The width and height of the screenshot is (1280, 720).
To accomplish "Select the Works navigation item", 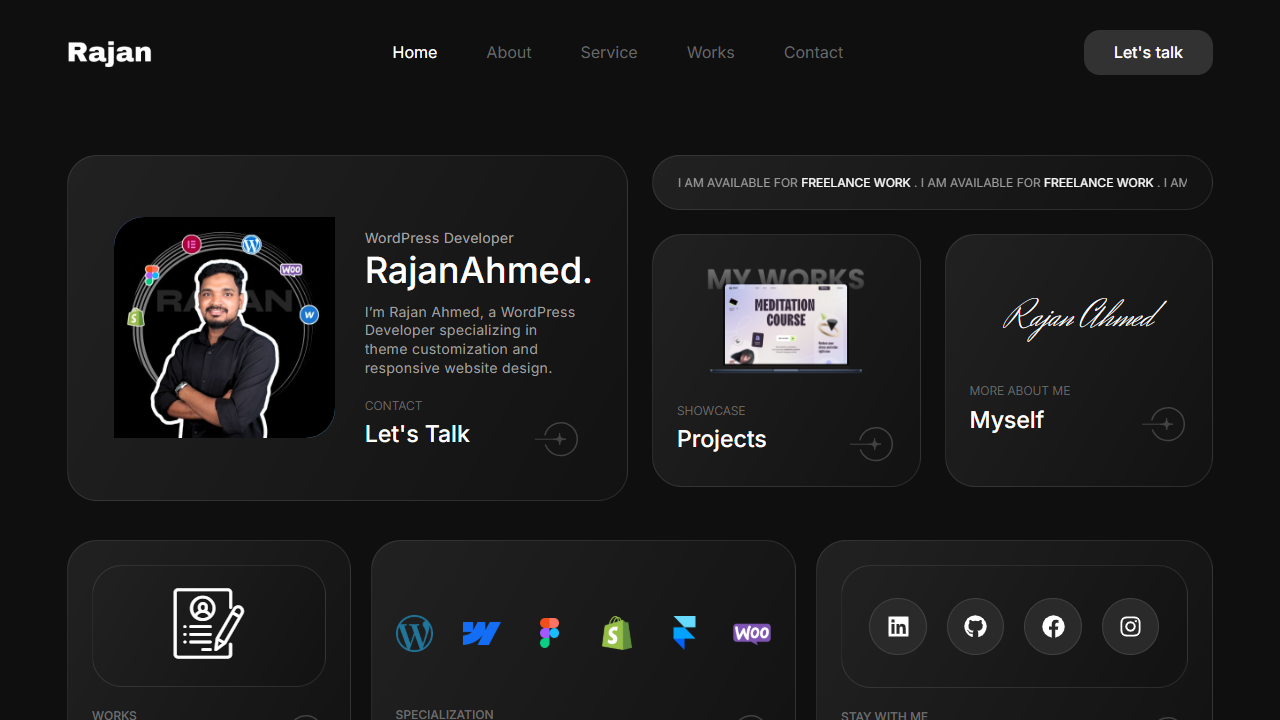I will click(x=711, y=52).
